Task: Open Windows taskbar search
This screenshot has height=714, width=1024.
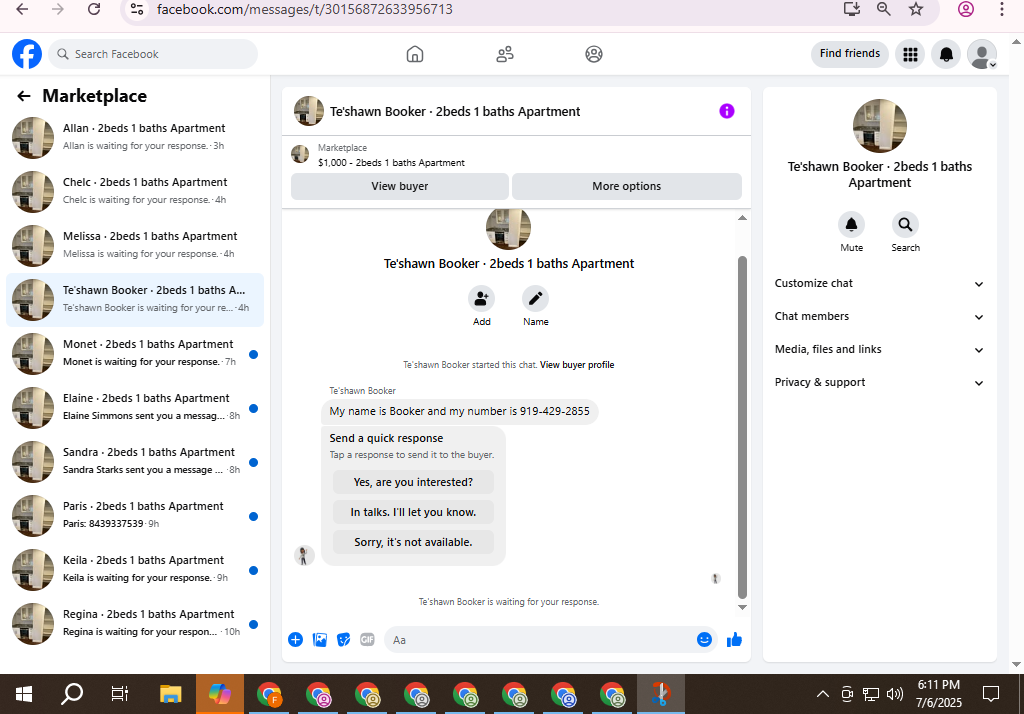Action: pos(72,694)
